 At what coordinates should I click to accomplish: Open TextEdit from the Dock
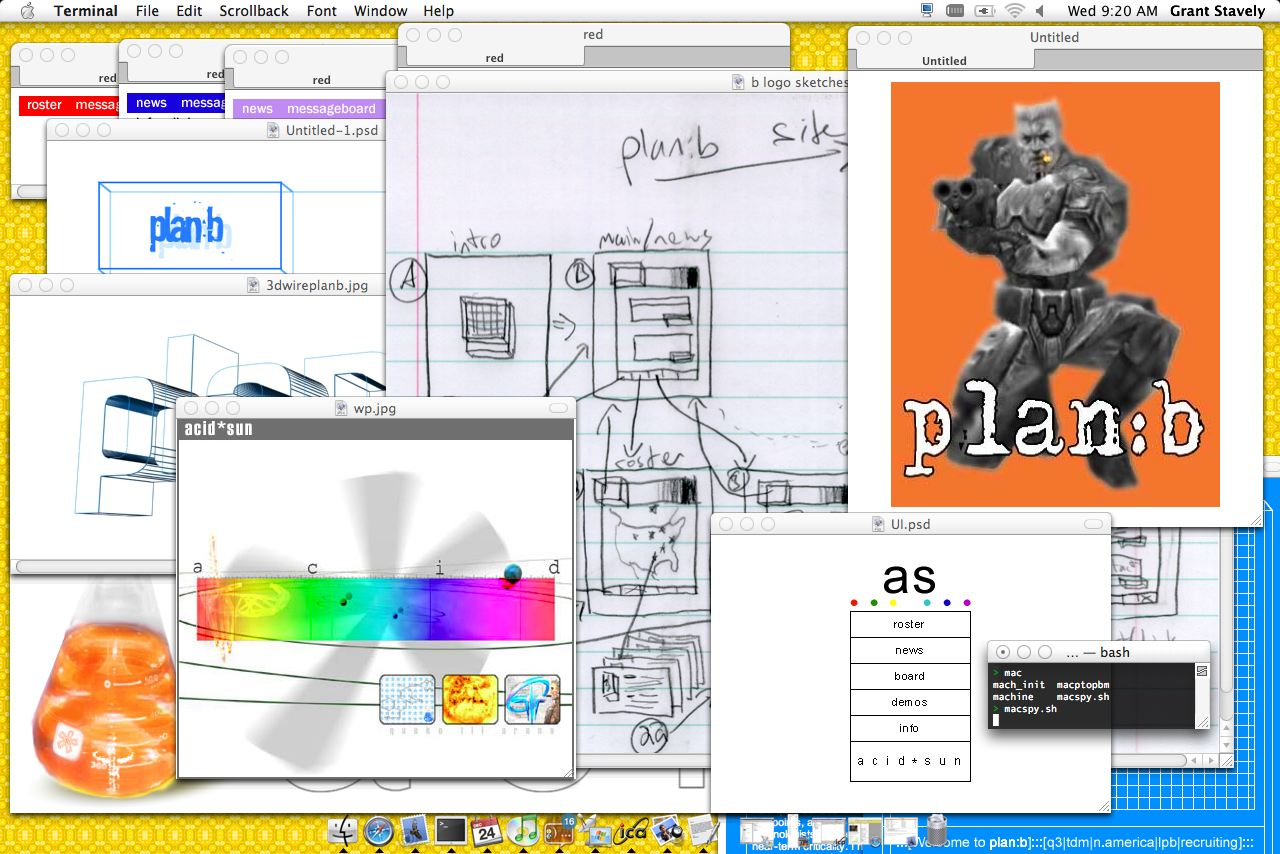coord(703,829)
